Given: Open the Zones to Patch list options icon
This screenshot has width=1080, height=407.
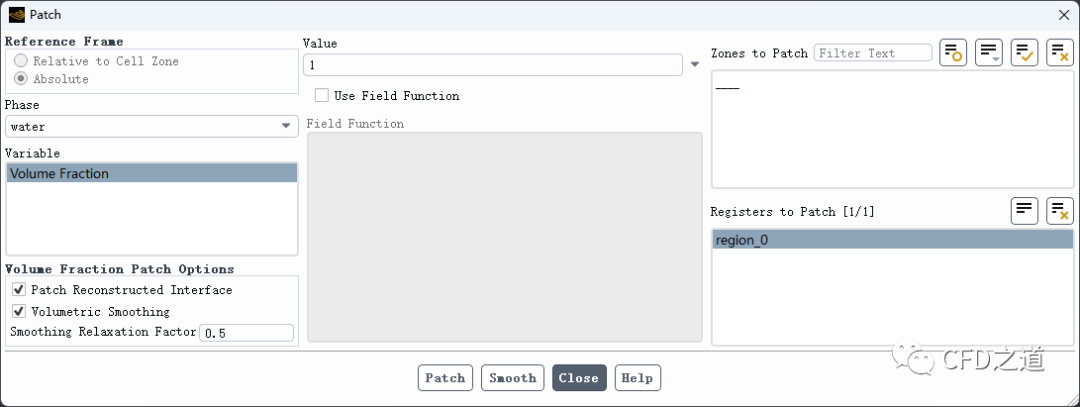Looking at the screenshot, I should point(989,53).
